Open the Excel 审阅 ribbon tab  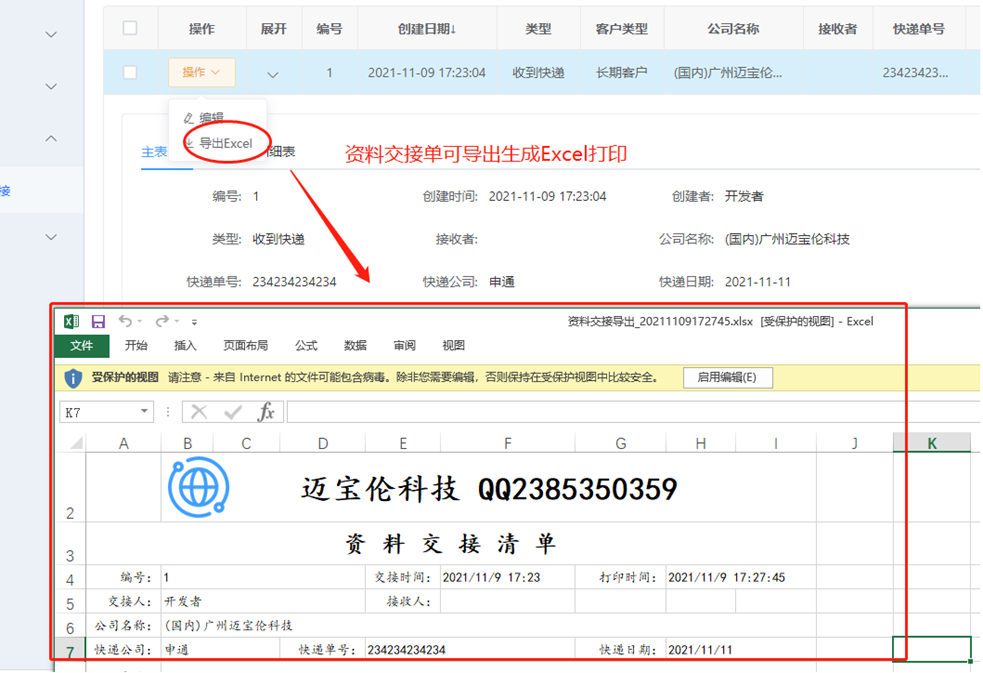404,345
